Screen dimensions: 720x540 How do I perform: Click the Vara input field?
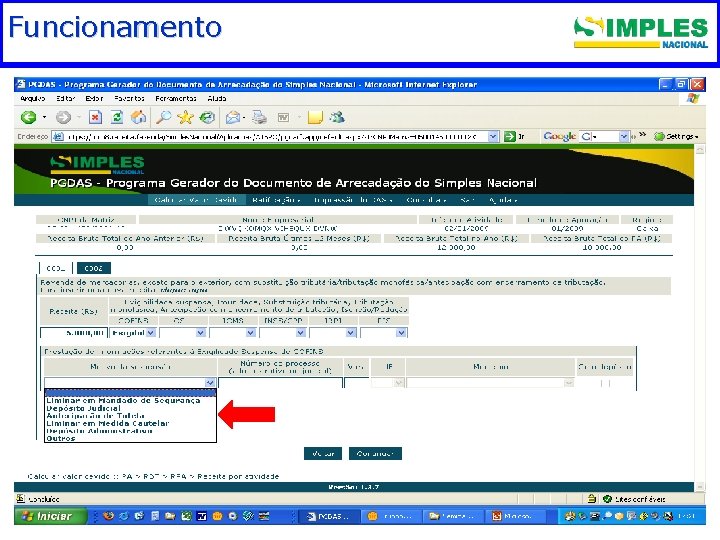356,382
